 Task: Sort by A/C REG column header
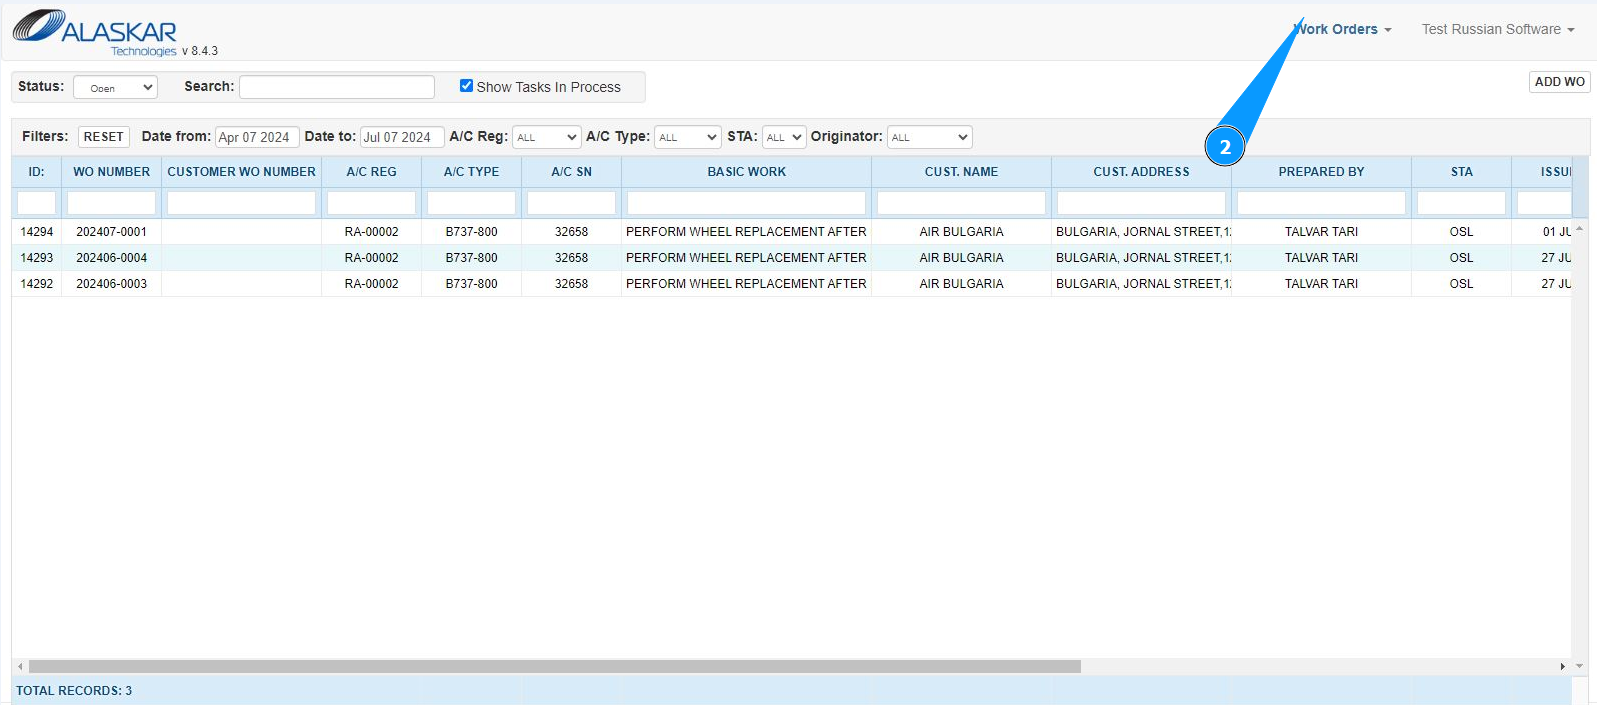[372, 172]
